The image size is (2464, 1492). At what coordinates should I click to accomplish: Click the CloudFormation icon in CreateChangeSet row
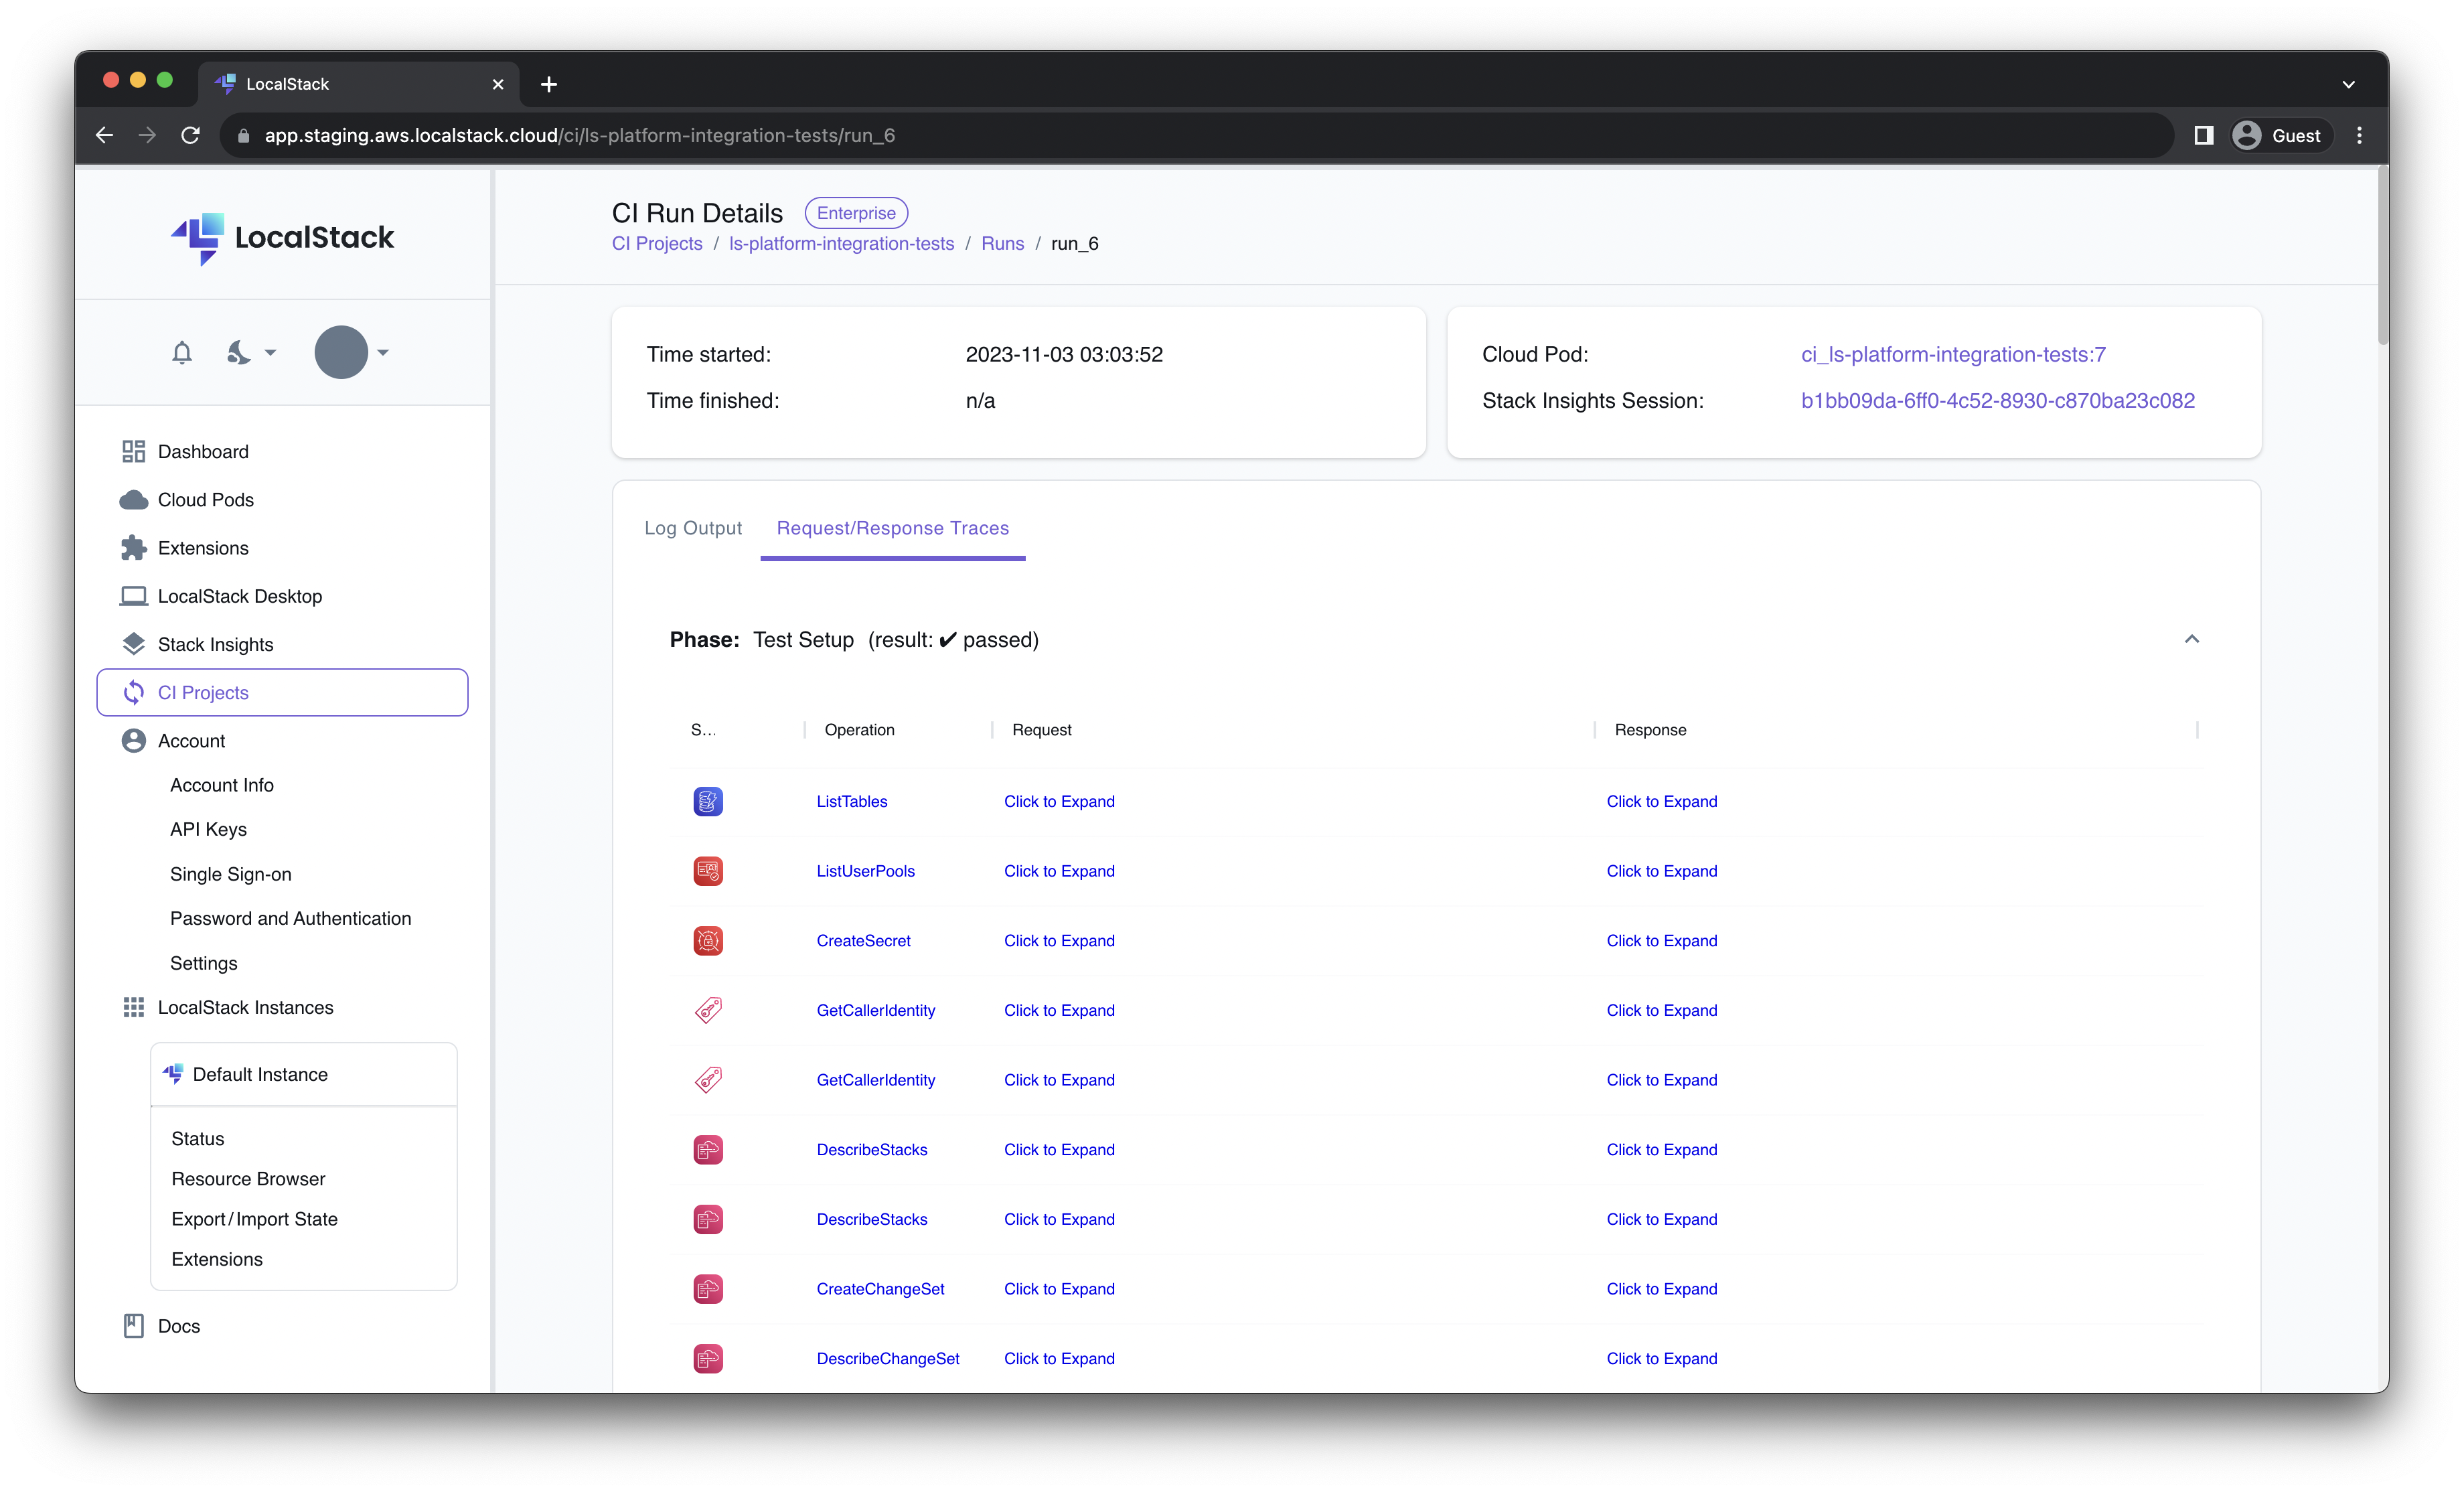point(708,1289)
